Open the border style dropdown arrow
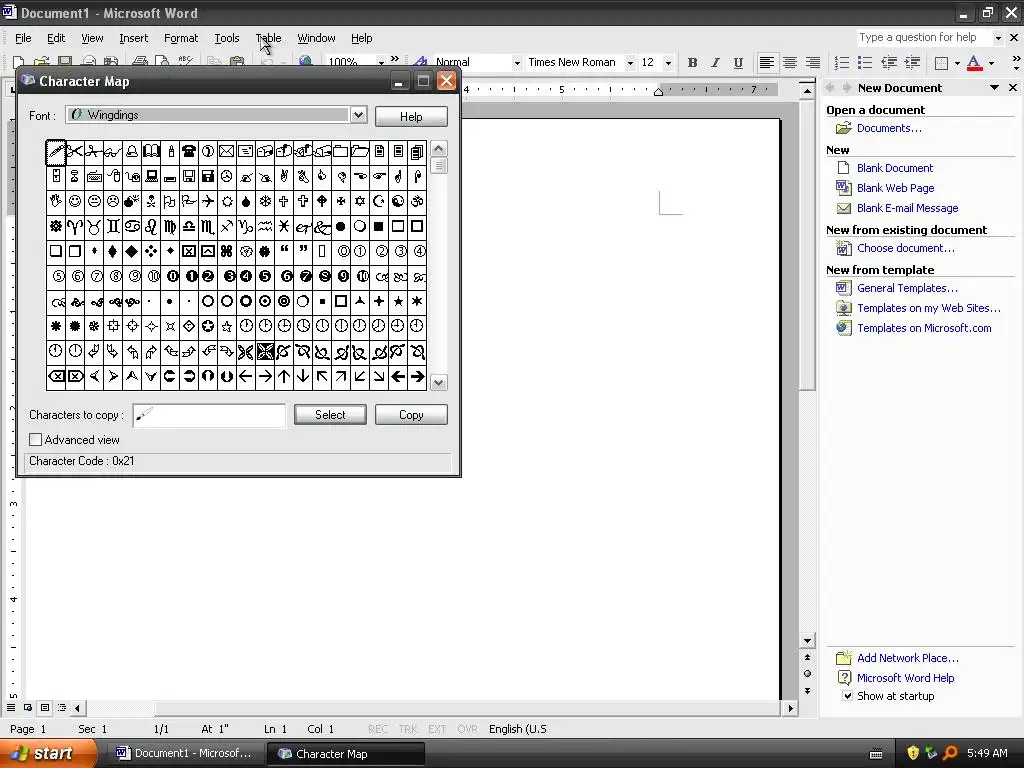 tap(957, 63)
